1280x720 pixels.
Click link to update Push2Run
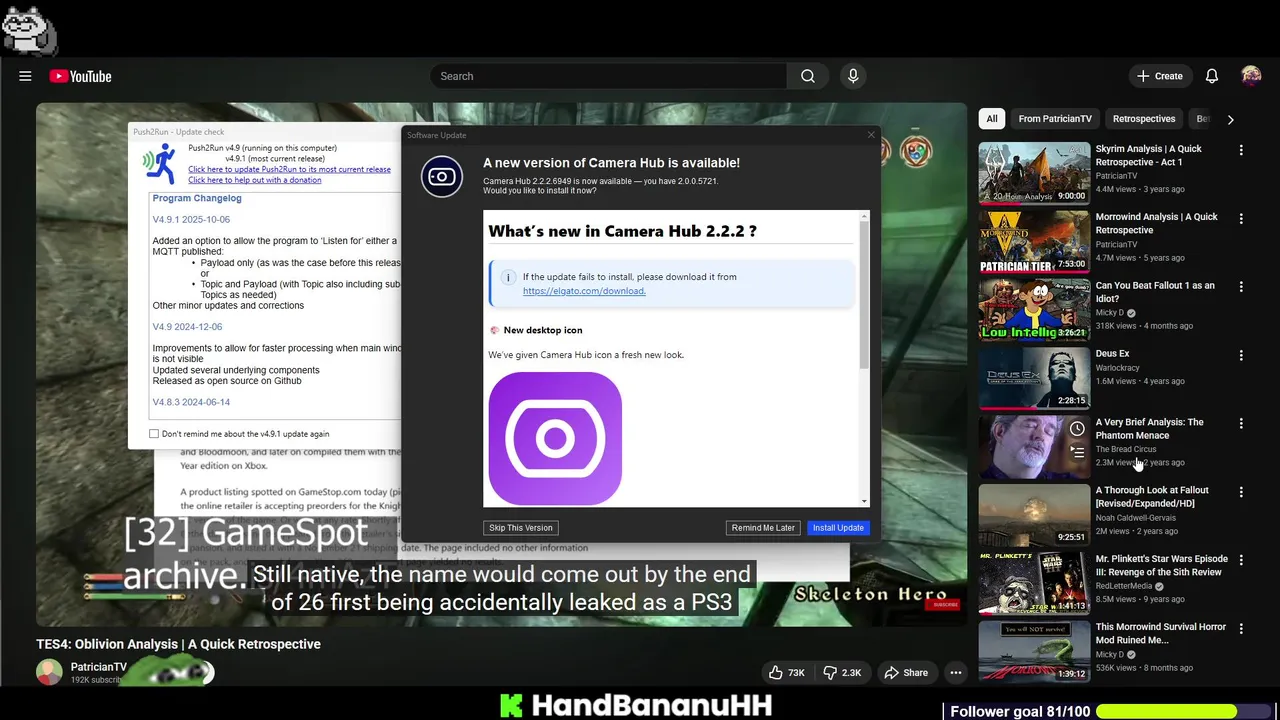coord(289,170)
